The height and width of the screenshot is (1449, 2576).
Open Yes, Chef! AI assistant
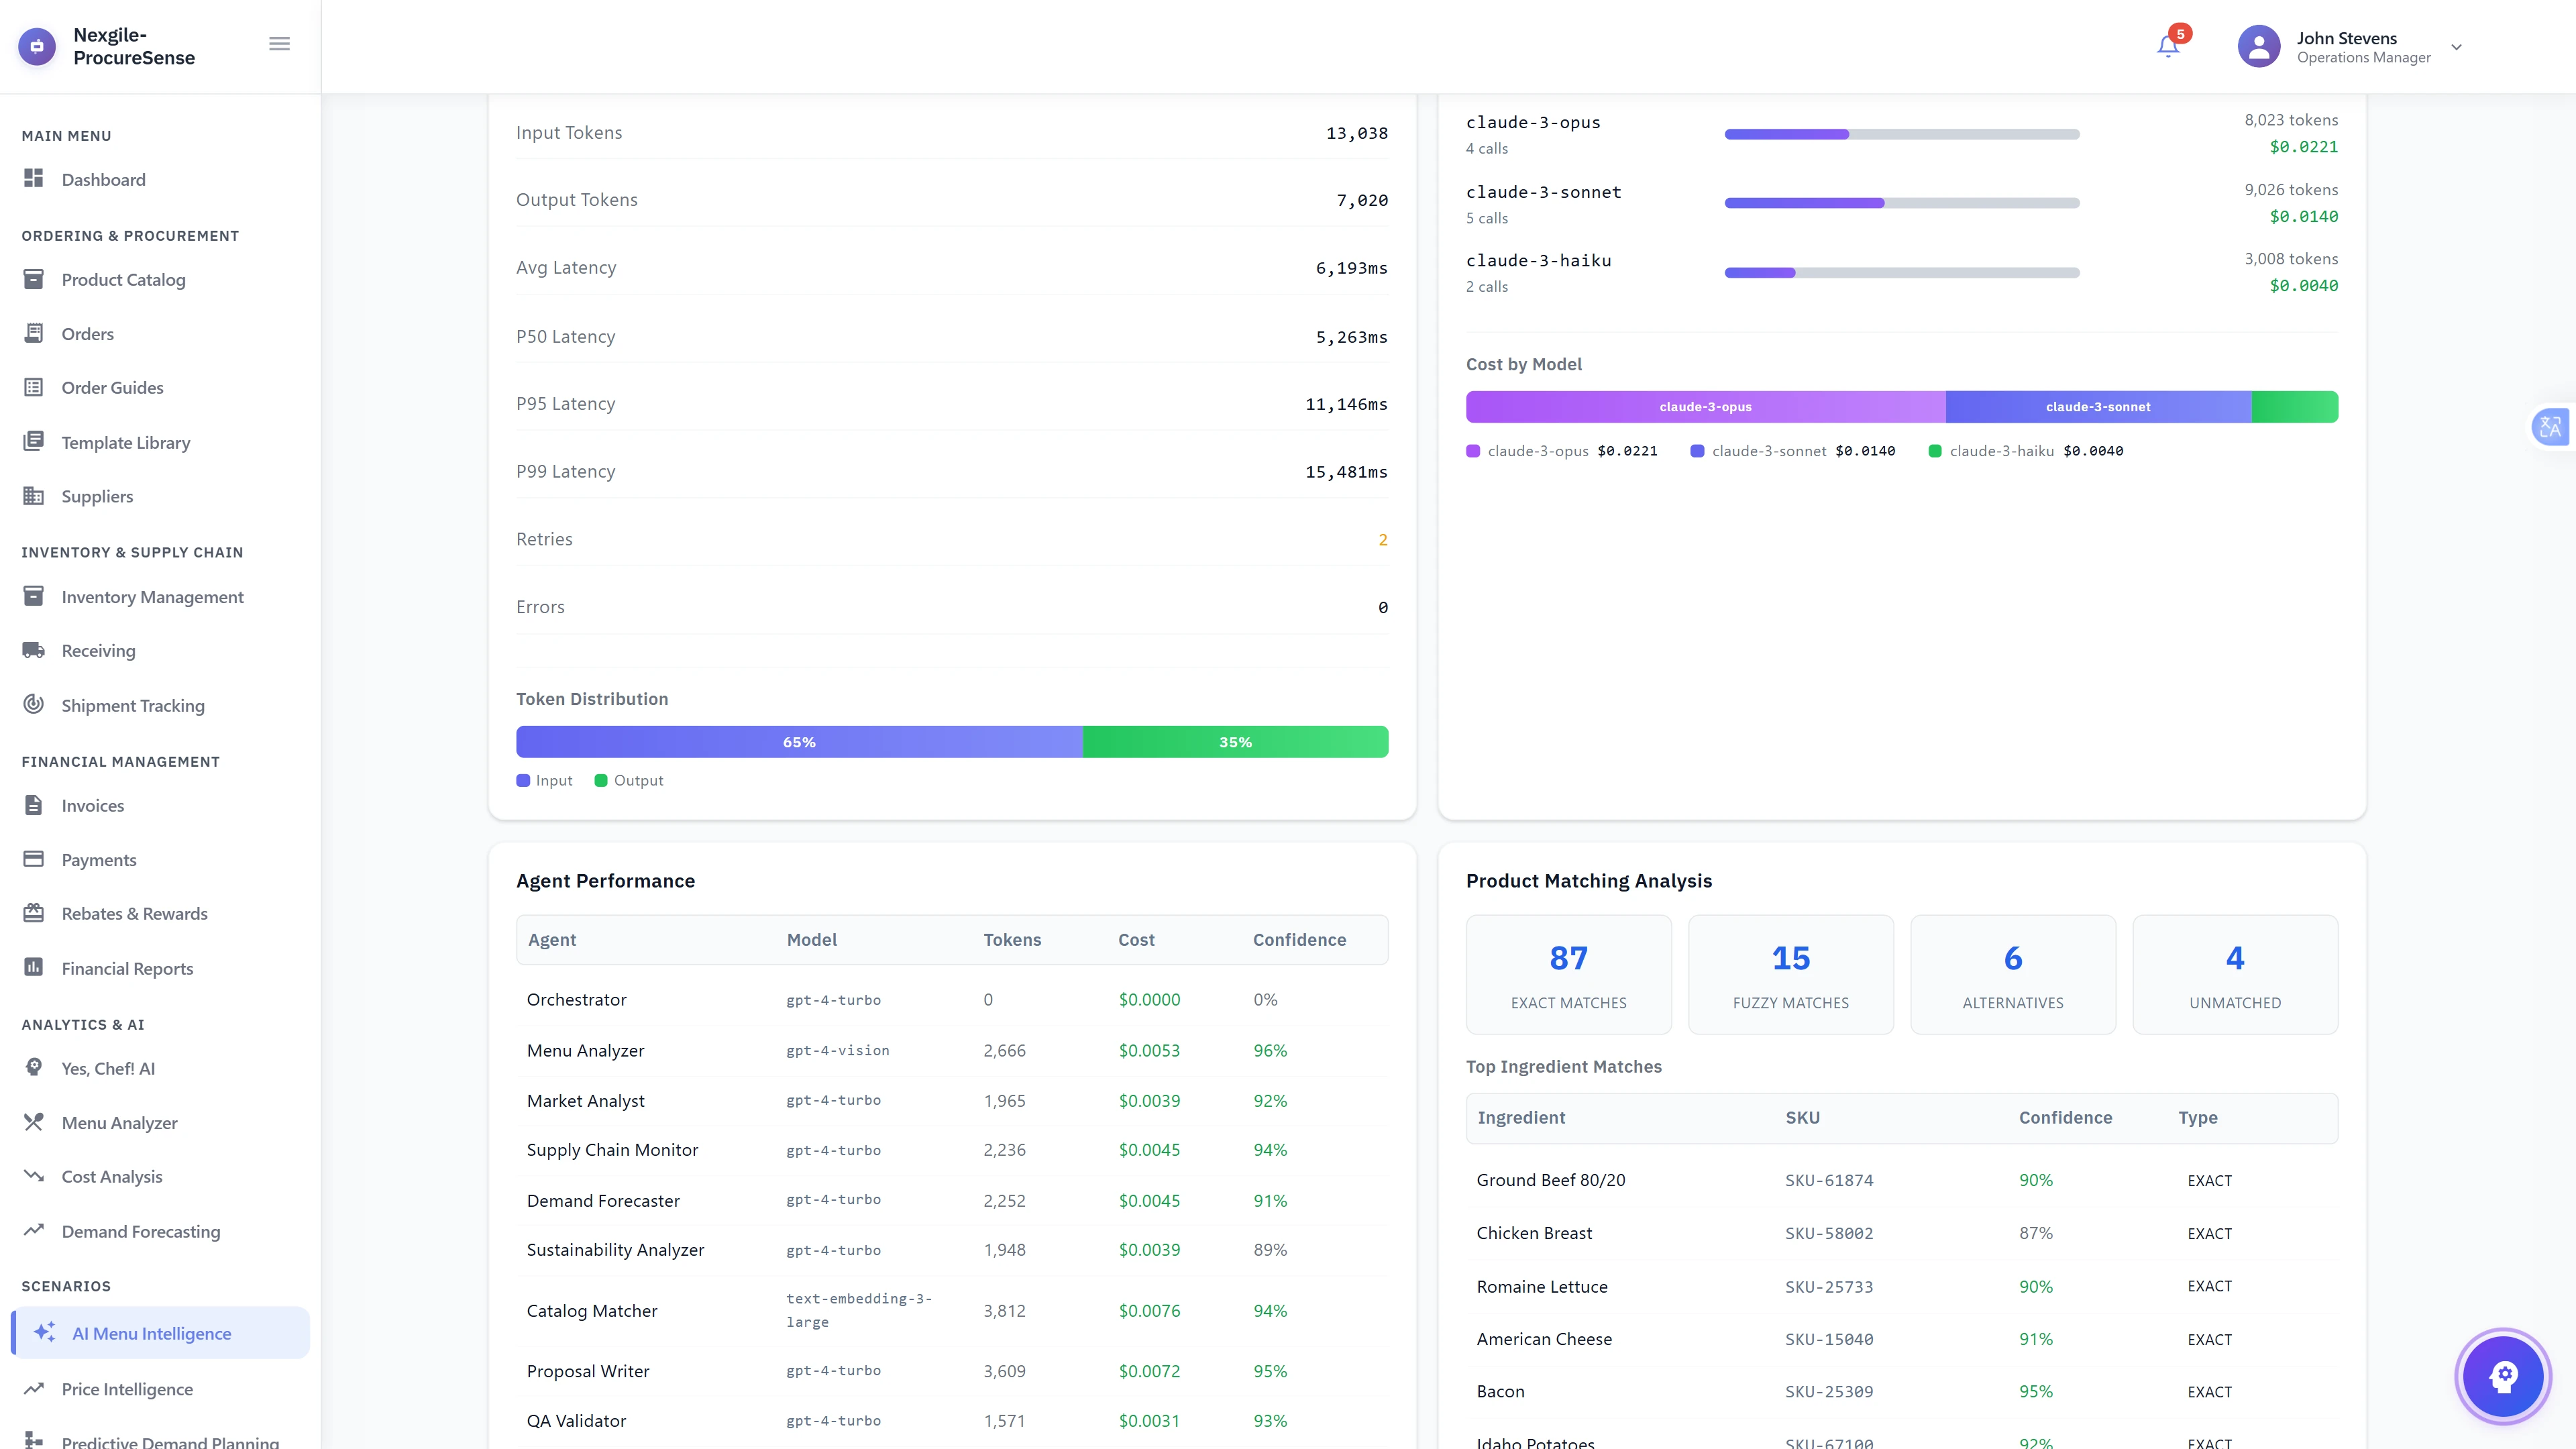coord(108,1068)
